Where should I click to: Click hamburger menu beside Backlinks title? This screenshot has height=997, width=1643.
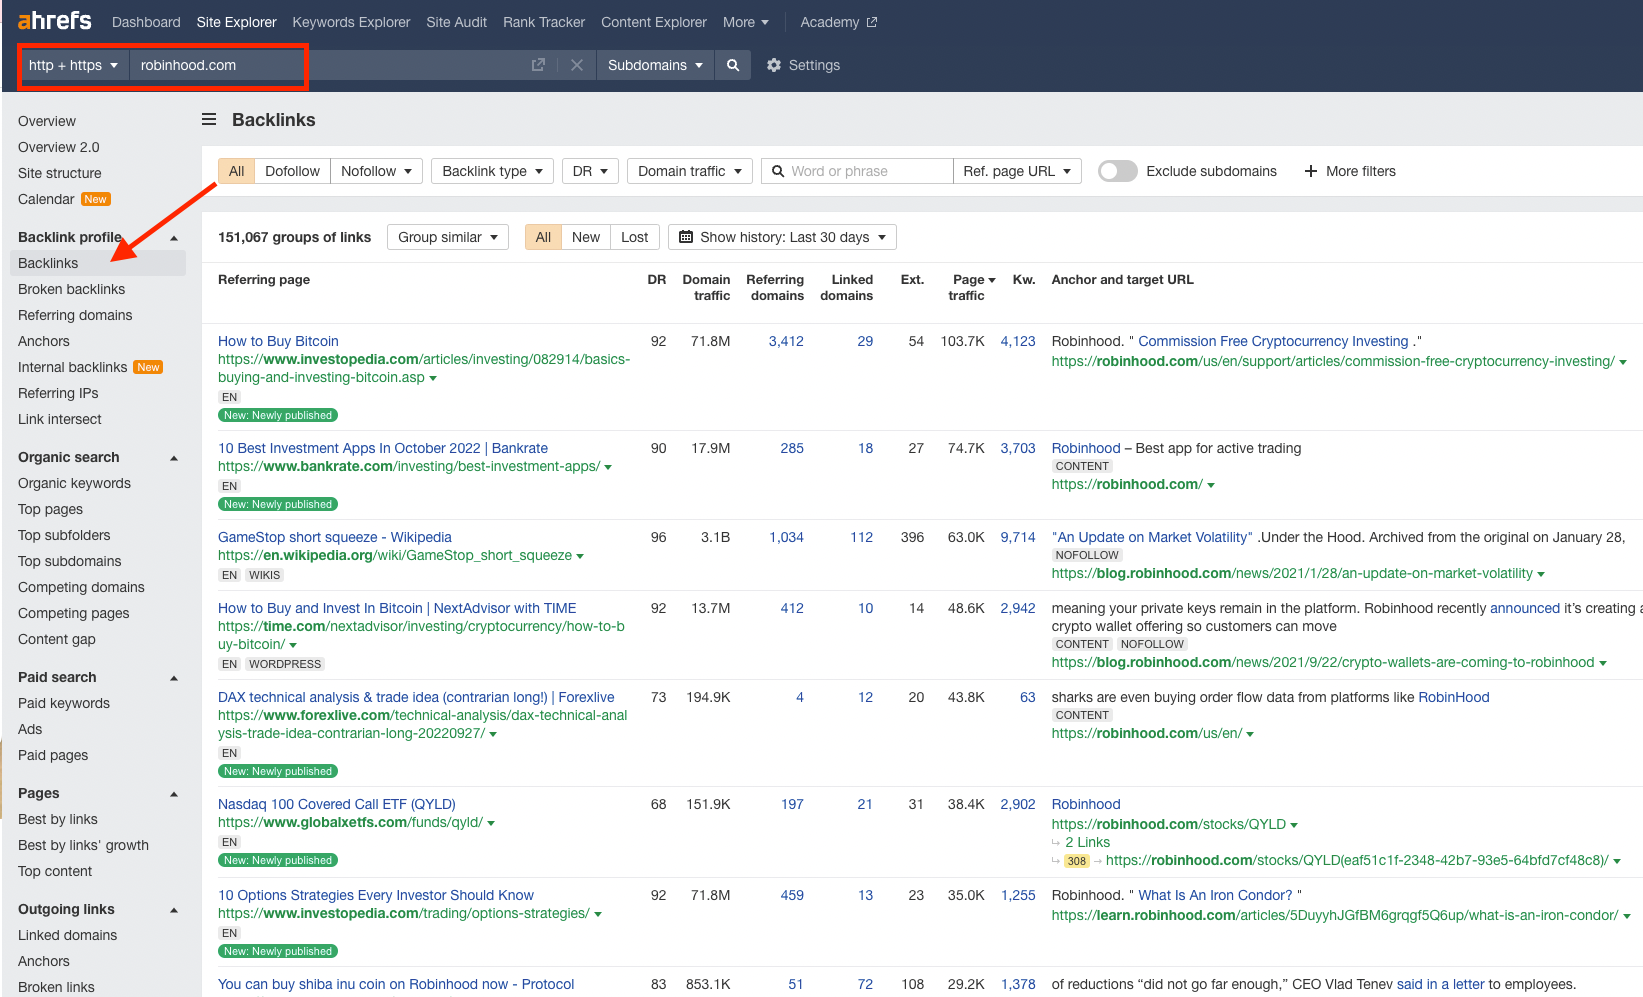click(209, 119)
